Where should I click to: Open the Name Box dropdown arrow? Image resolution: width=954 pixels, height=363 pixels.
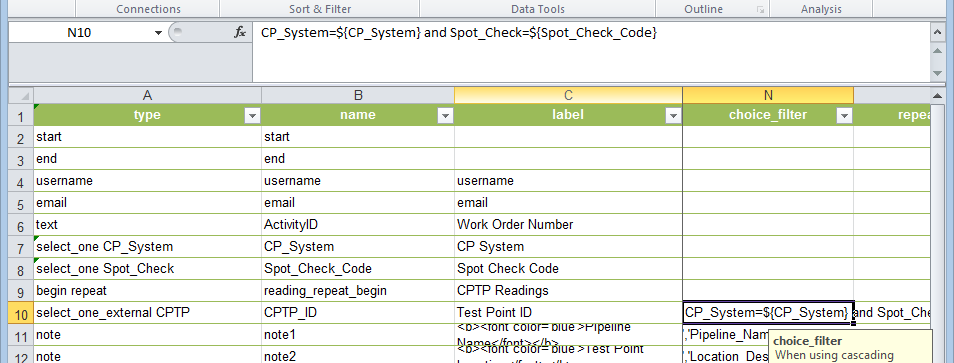pos(159,33)
